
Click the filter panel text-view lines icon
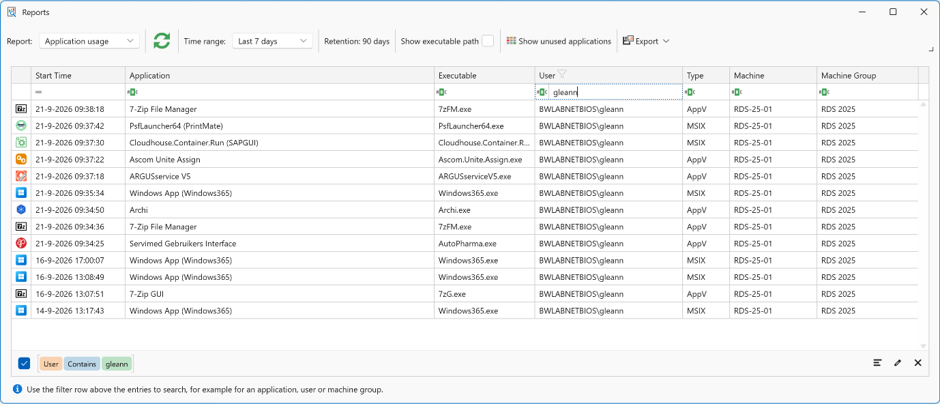[878, 363]
